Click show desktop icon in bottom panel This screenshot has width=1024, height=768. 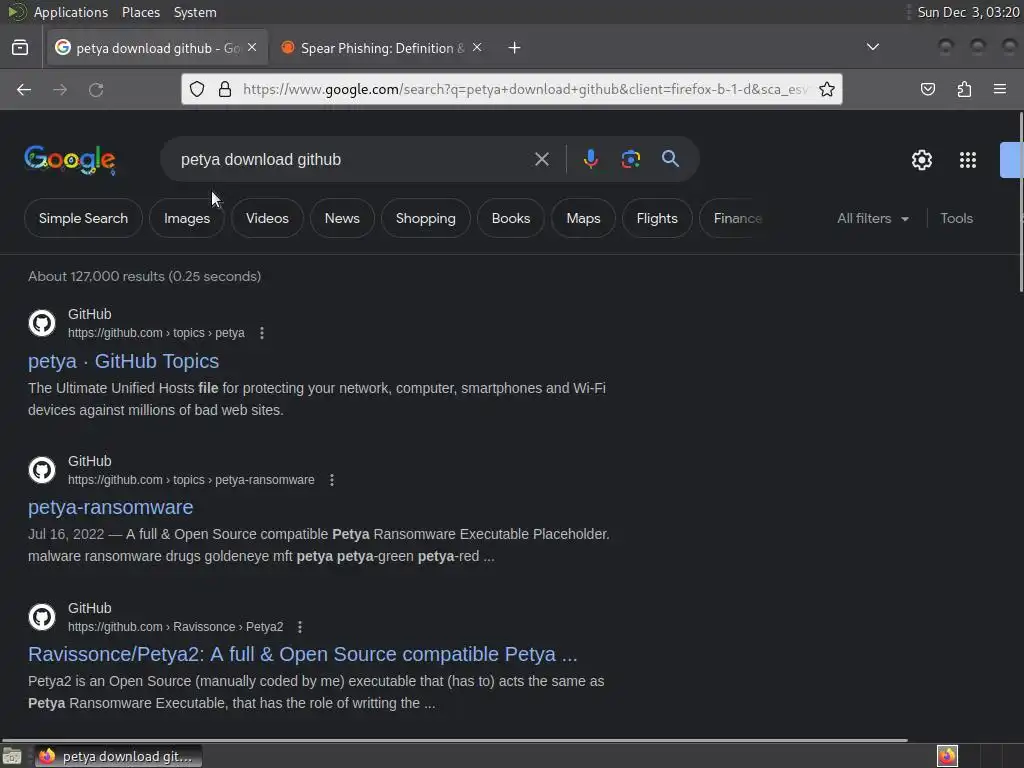click(12, 756)
